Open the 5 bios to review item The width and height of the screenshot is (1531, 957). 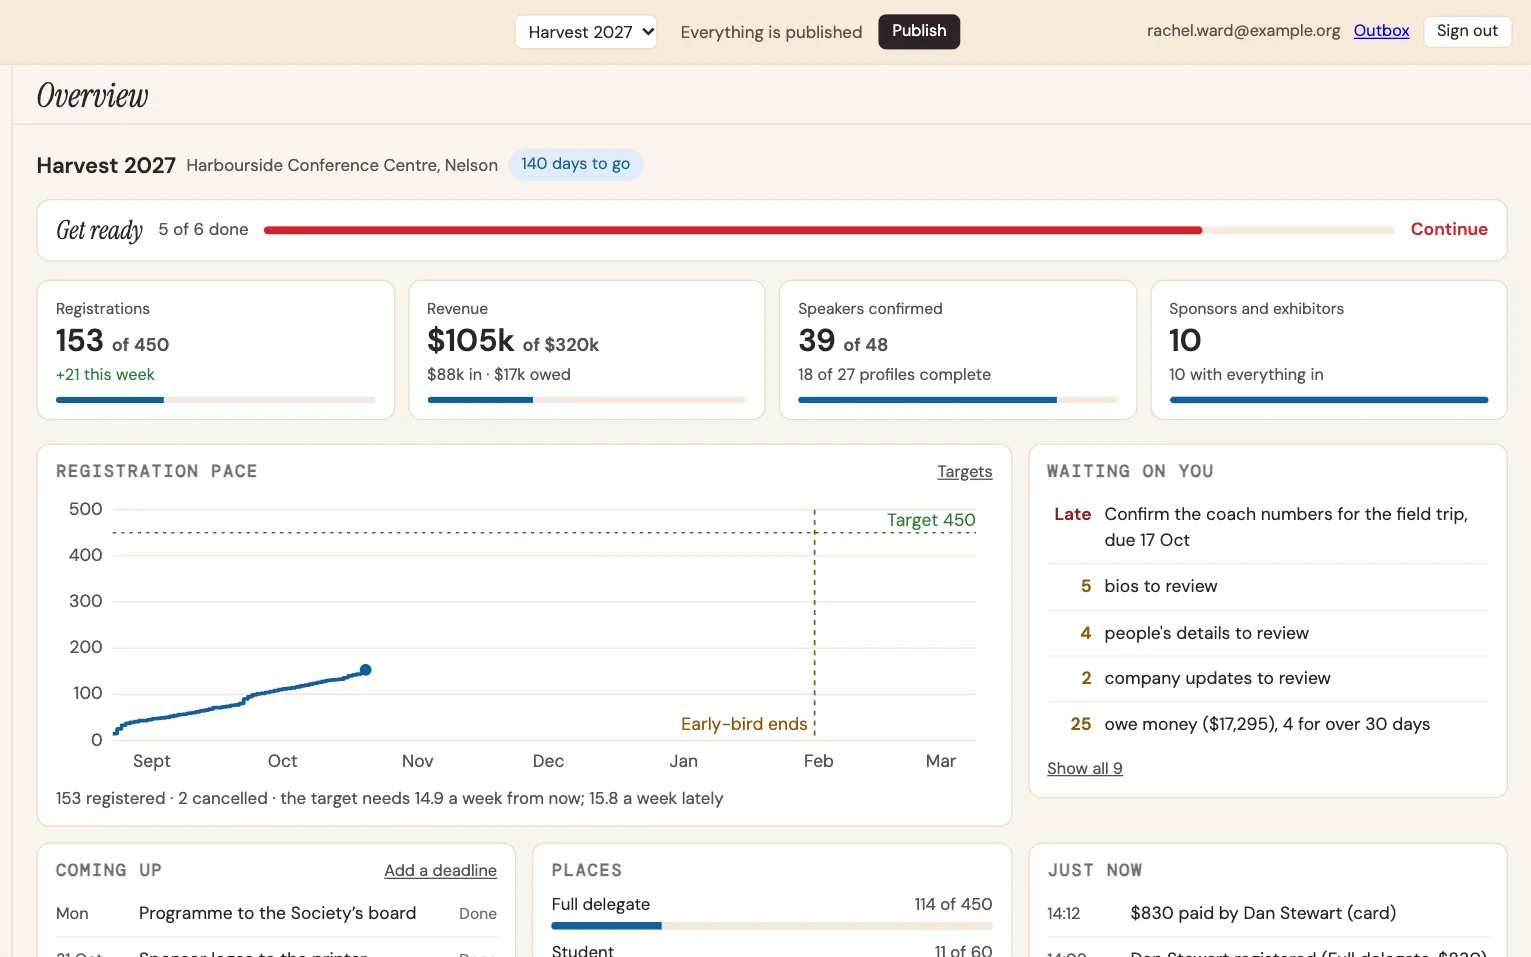(1268, 587)
